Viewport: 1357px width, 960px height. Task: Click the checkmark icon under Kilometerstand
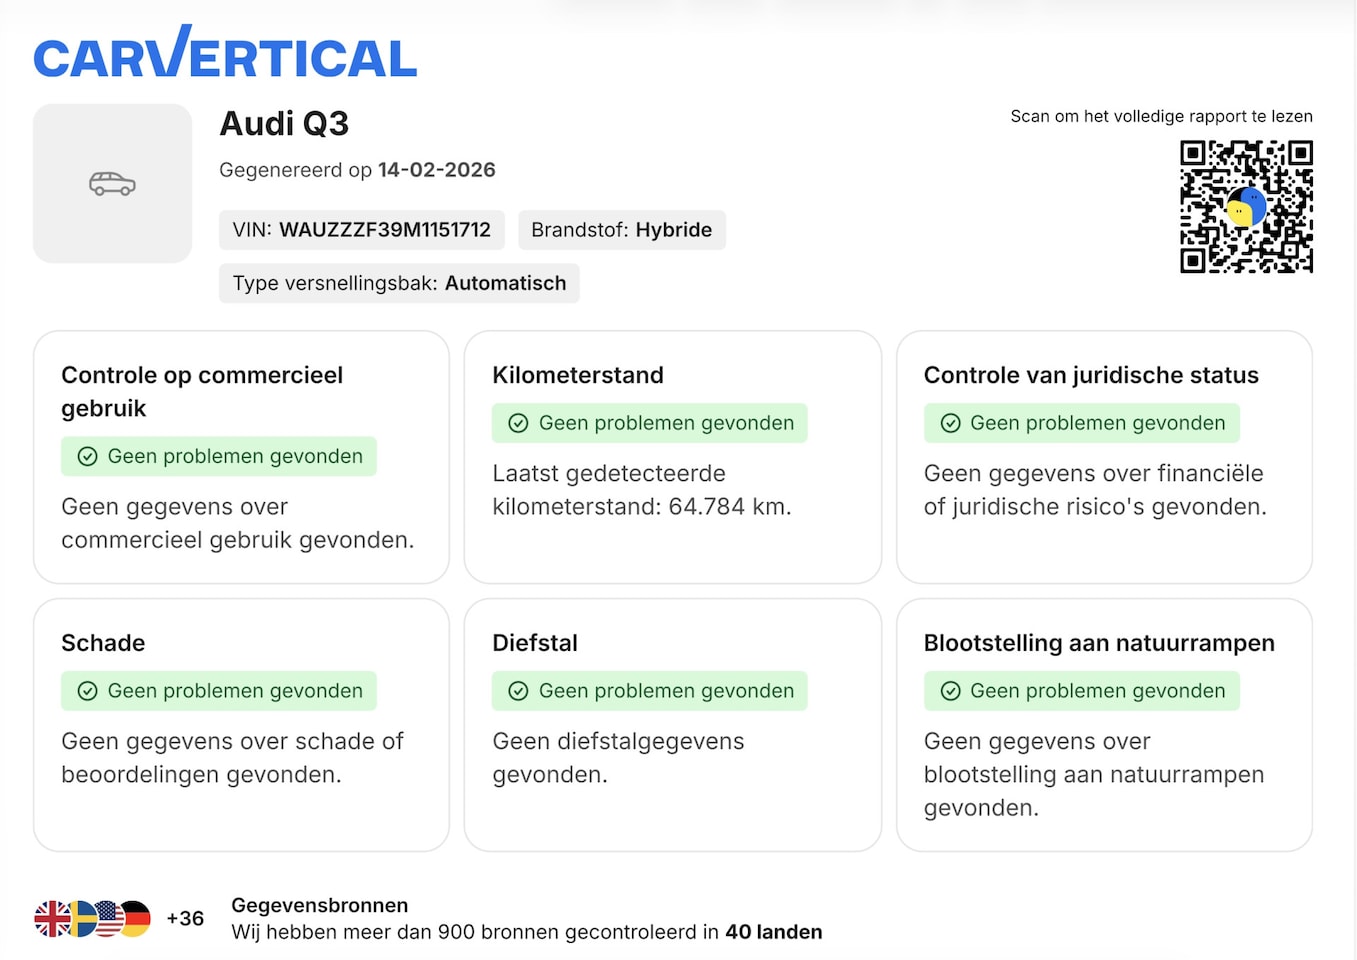[518, 423]
